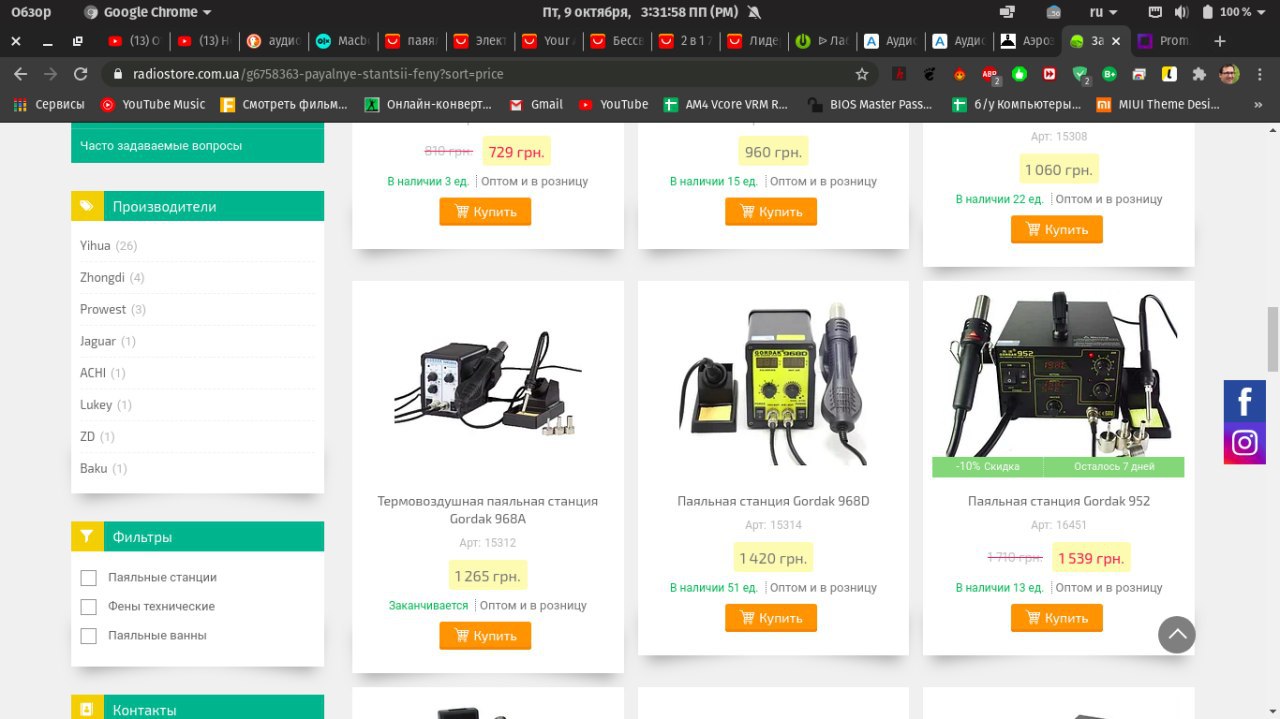
Task: Bookmark this page with the star icon
Action: pyautogui.click(x=862, y=74)
